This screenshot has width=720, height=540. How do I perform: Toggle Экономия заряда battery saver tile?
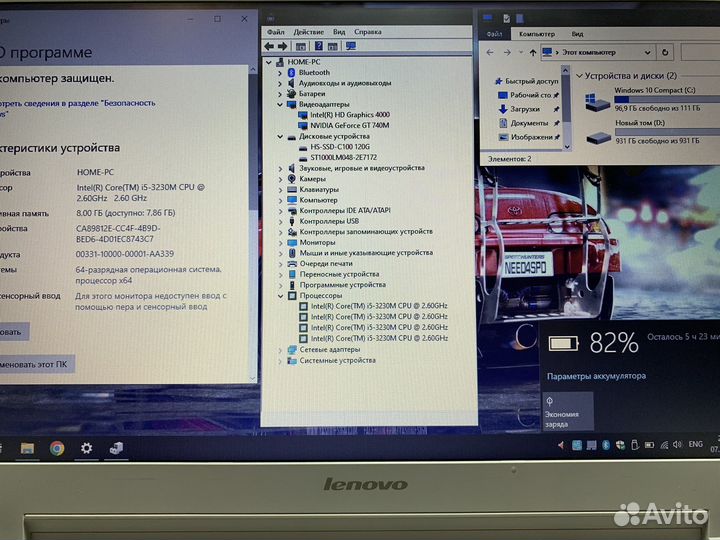[568, 411]
